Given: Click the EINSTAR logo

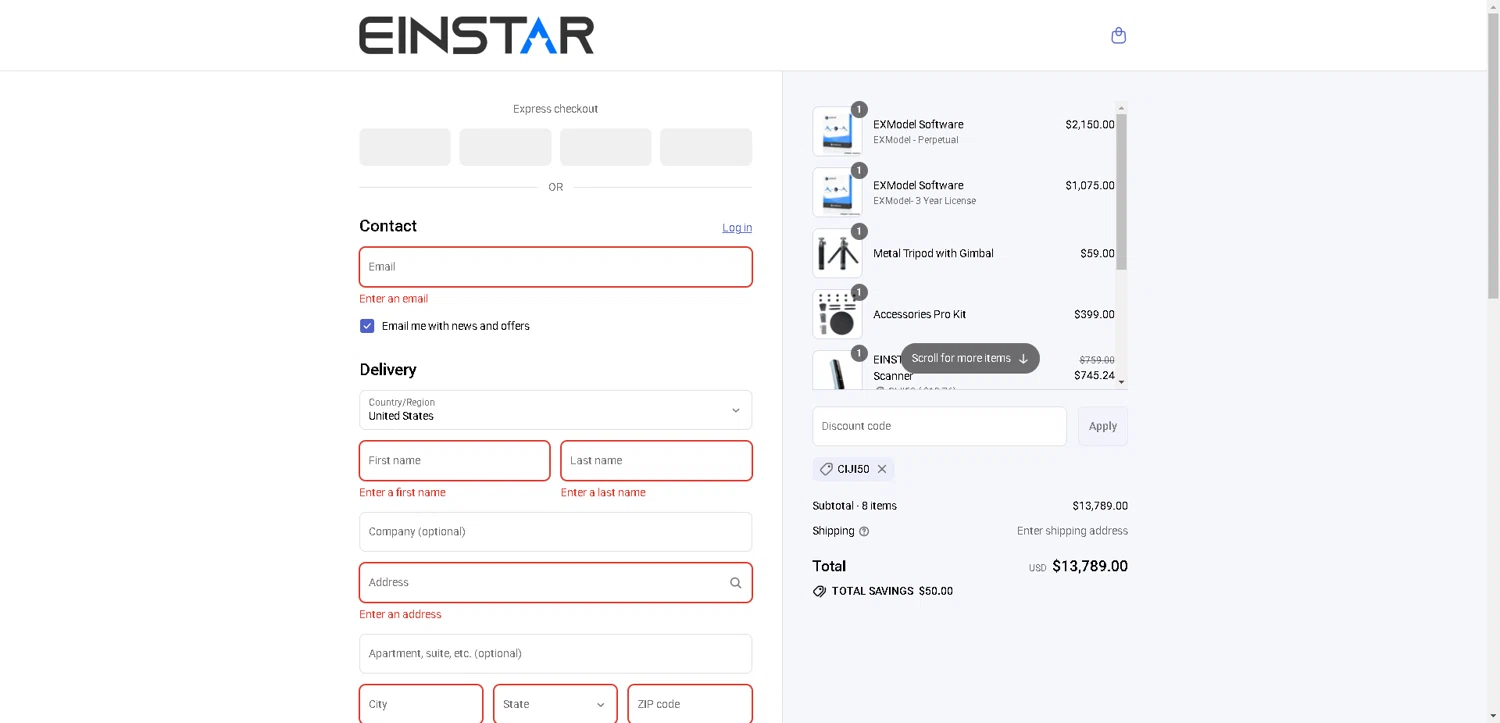Looking at the screenshot, I should (x=476, y=35).
